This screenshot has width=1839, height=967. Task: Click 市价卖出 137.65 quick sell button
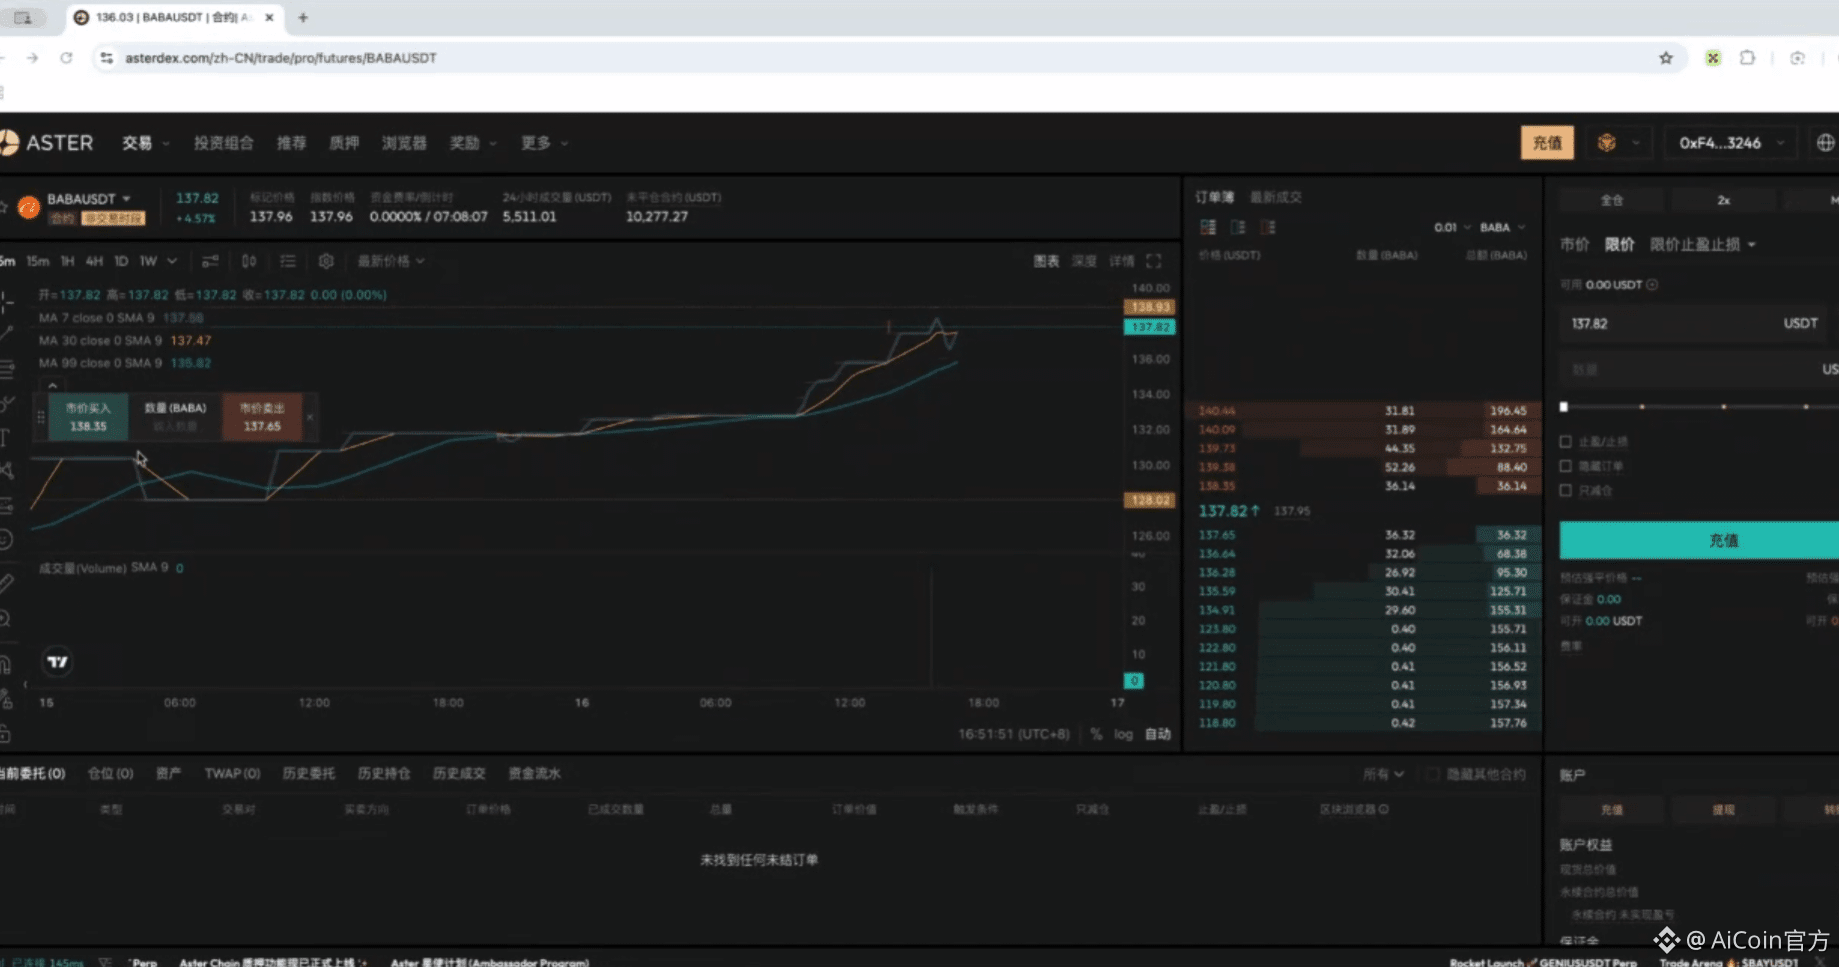(262, 417)
